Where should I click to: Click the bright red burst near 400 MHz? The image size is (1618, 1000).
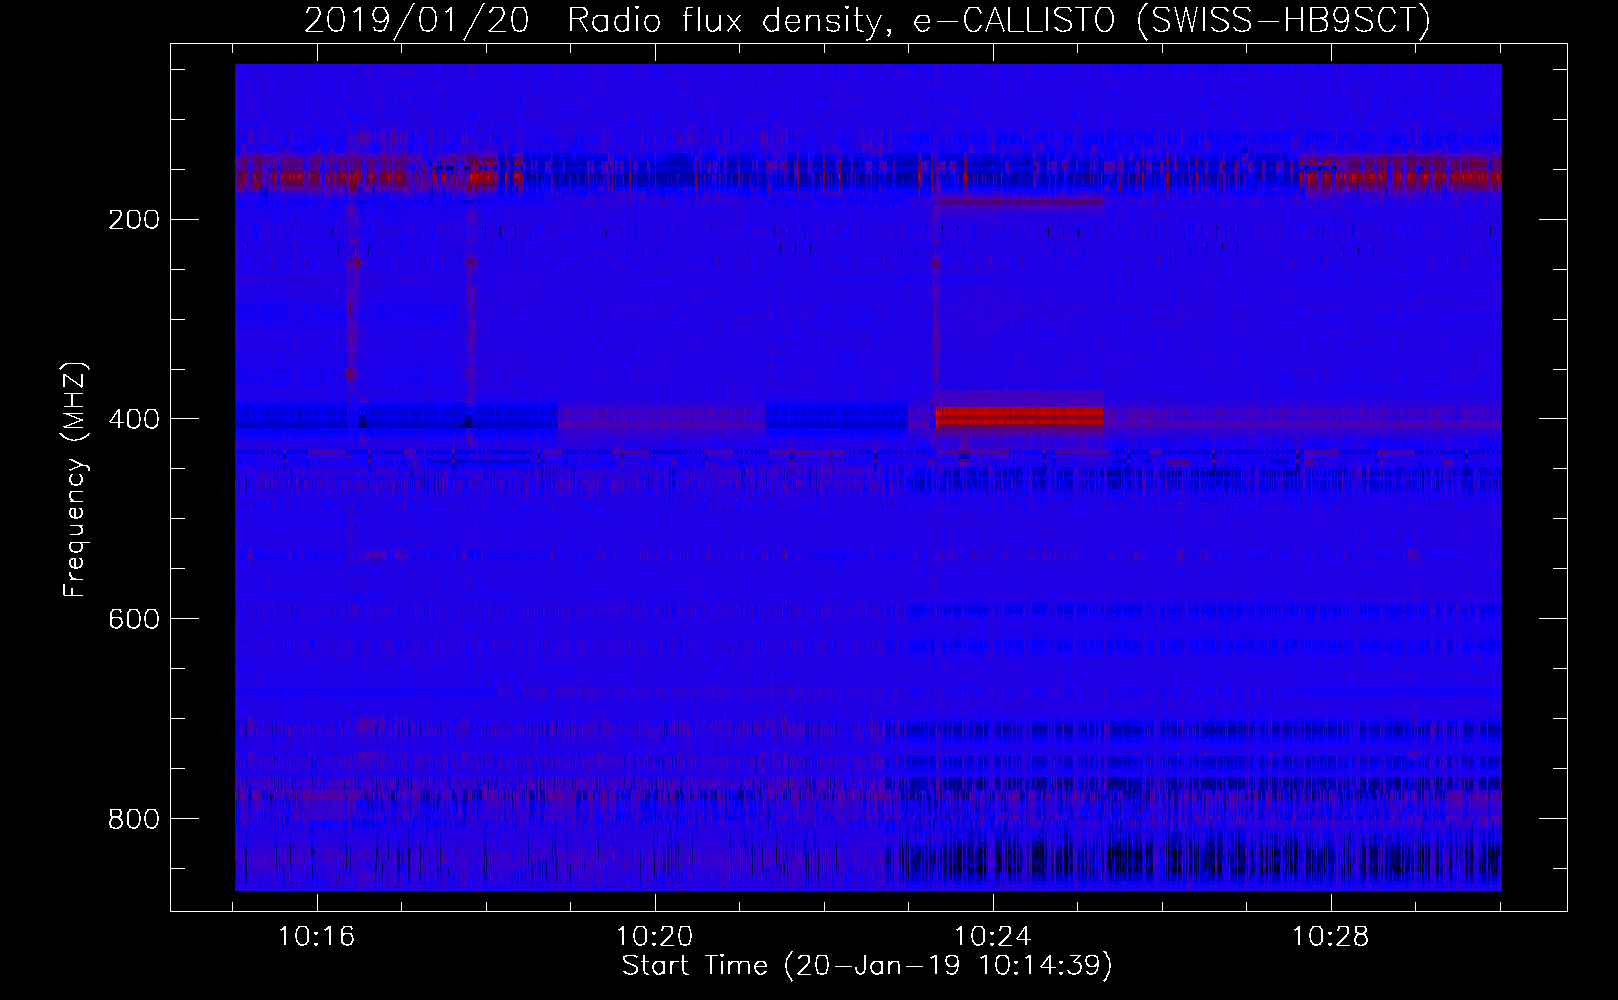(x=1019, y=416)
